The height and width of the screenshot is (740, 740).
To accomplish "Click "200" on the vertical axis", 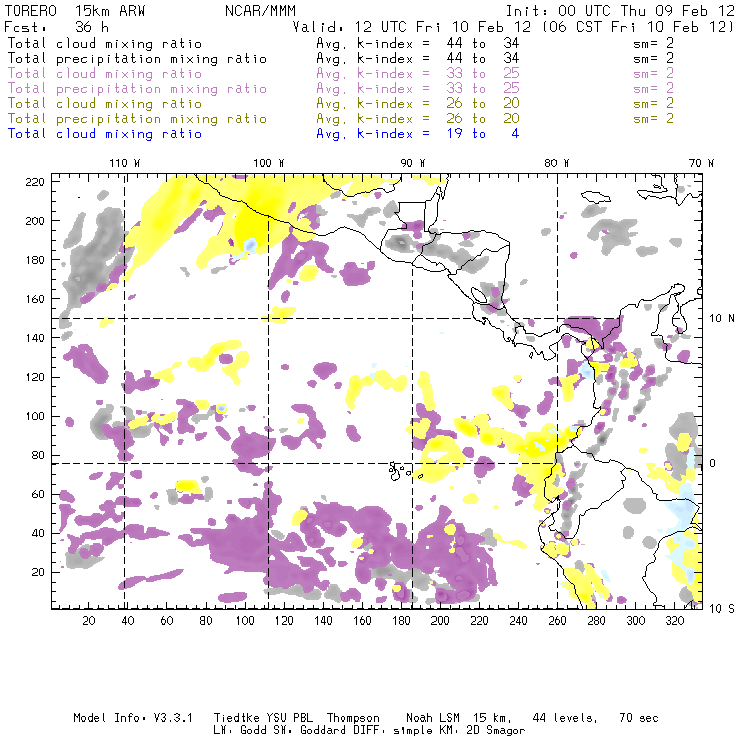I will [x=35, y=221].
